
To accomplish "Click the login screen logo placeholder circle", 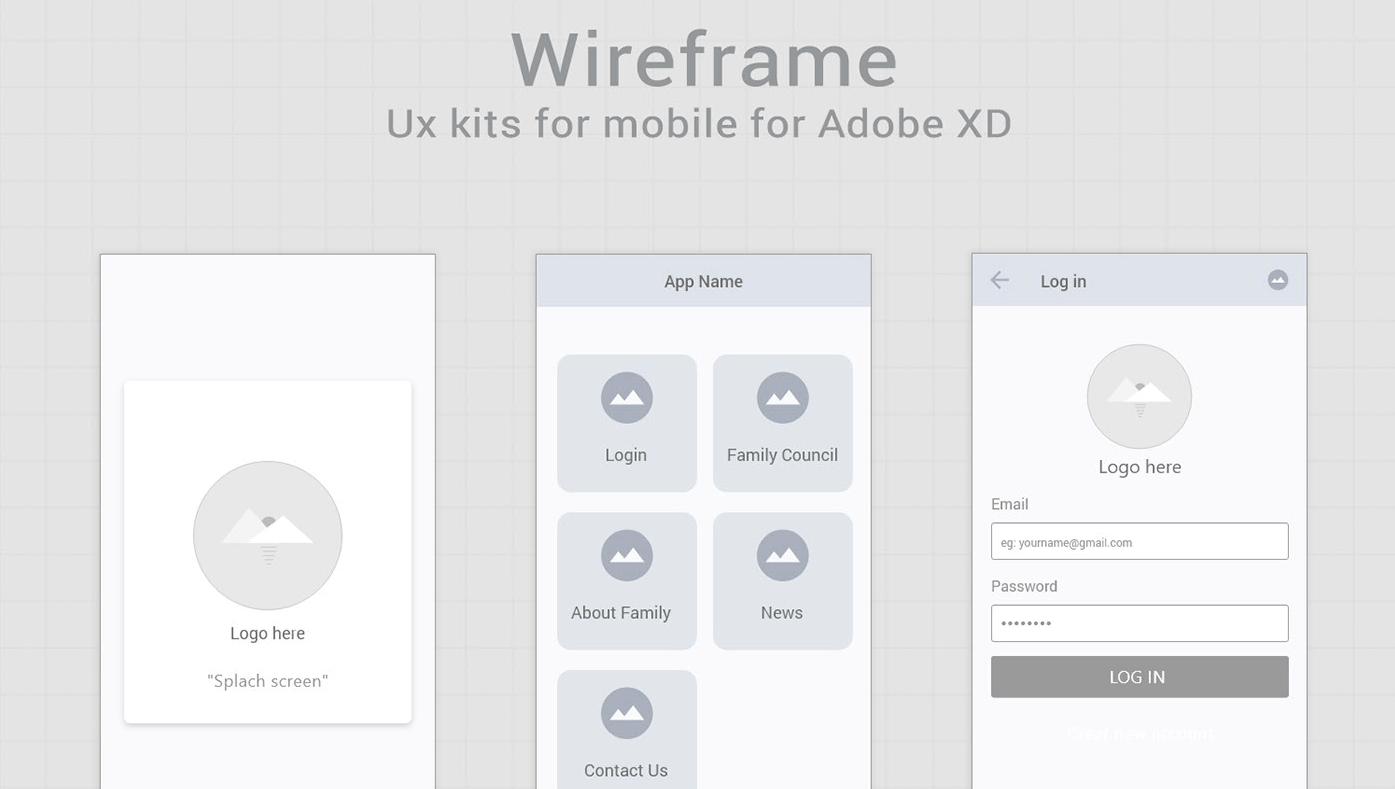I will (x=1139, y=397).
